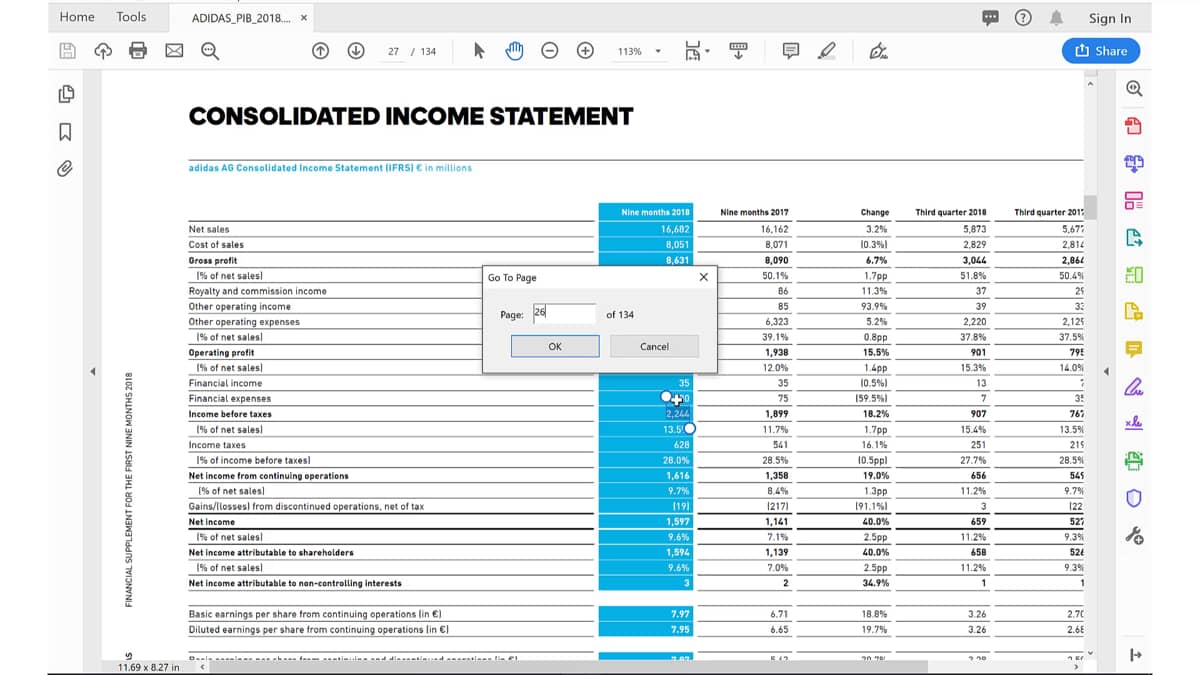Open the Protect shield tool in right pane

coord(1133,498)
